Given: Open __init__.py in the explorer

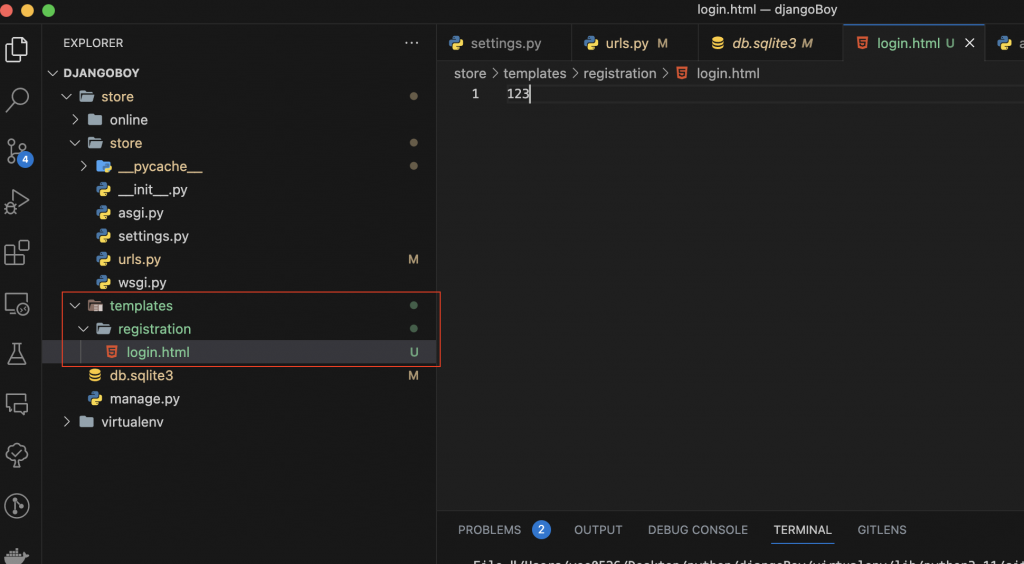Looking at the screenshot, I should point(239,190).
